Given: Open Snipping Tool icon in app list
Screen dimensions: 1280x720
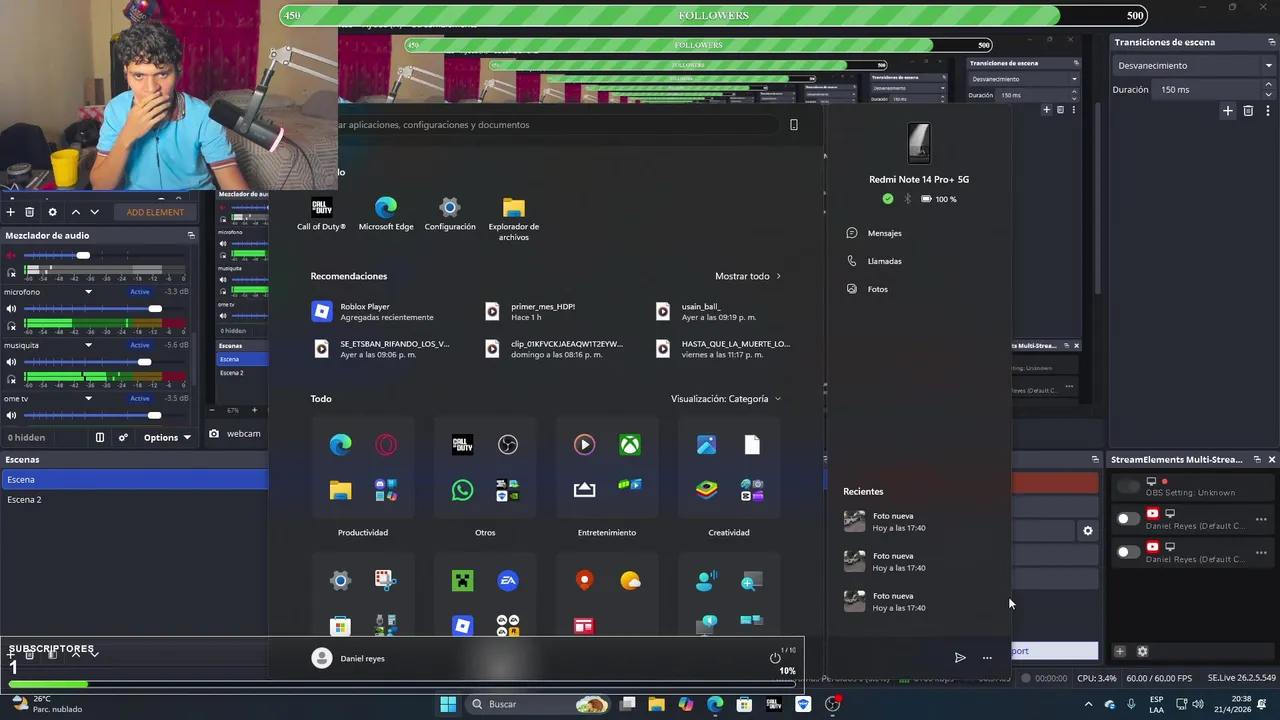Looking at the screenshot, I should tap(386, 580).
